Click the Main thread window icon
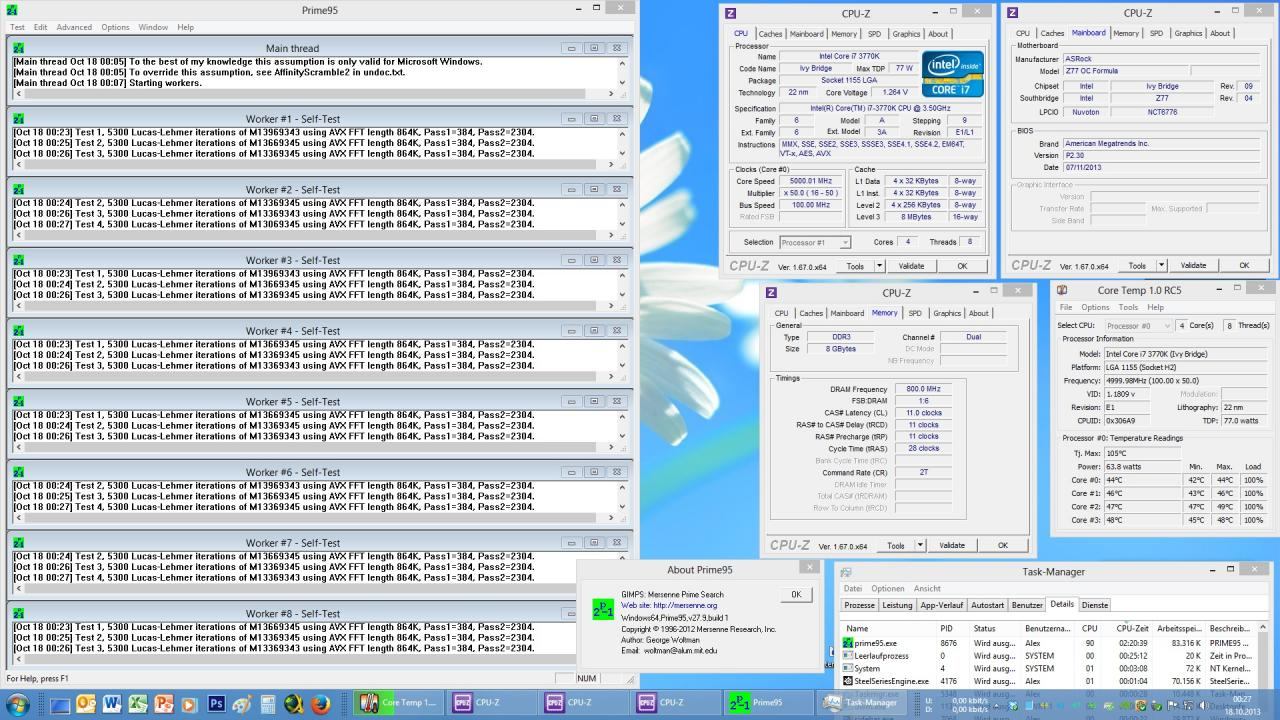Image resolution: width=1280 pixels, height=720 pixels. tap(18, 48)
